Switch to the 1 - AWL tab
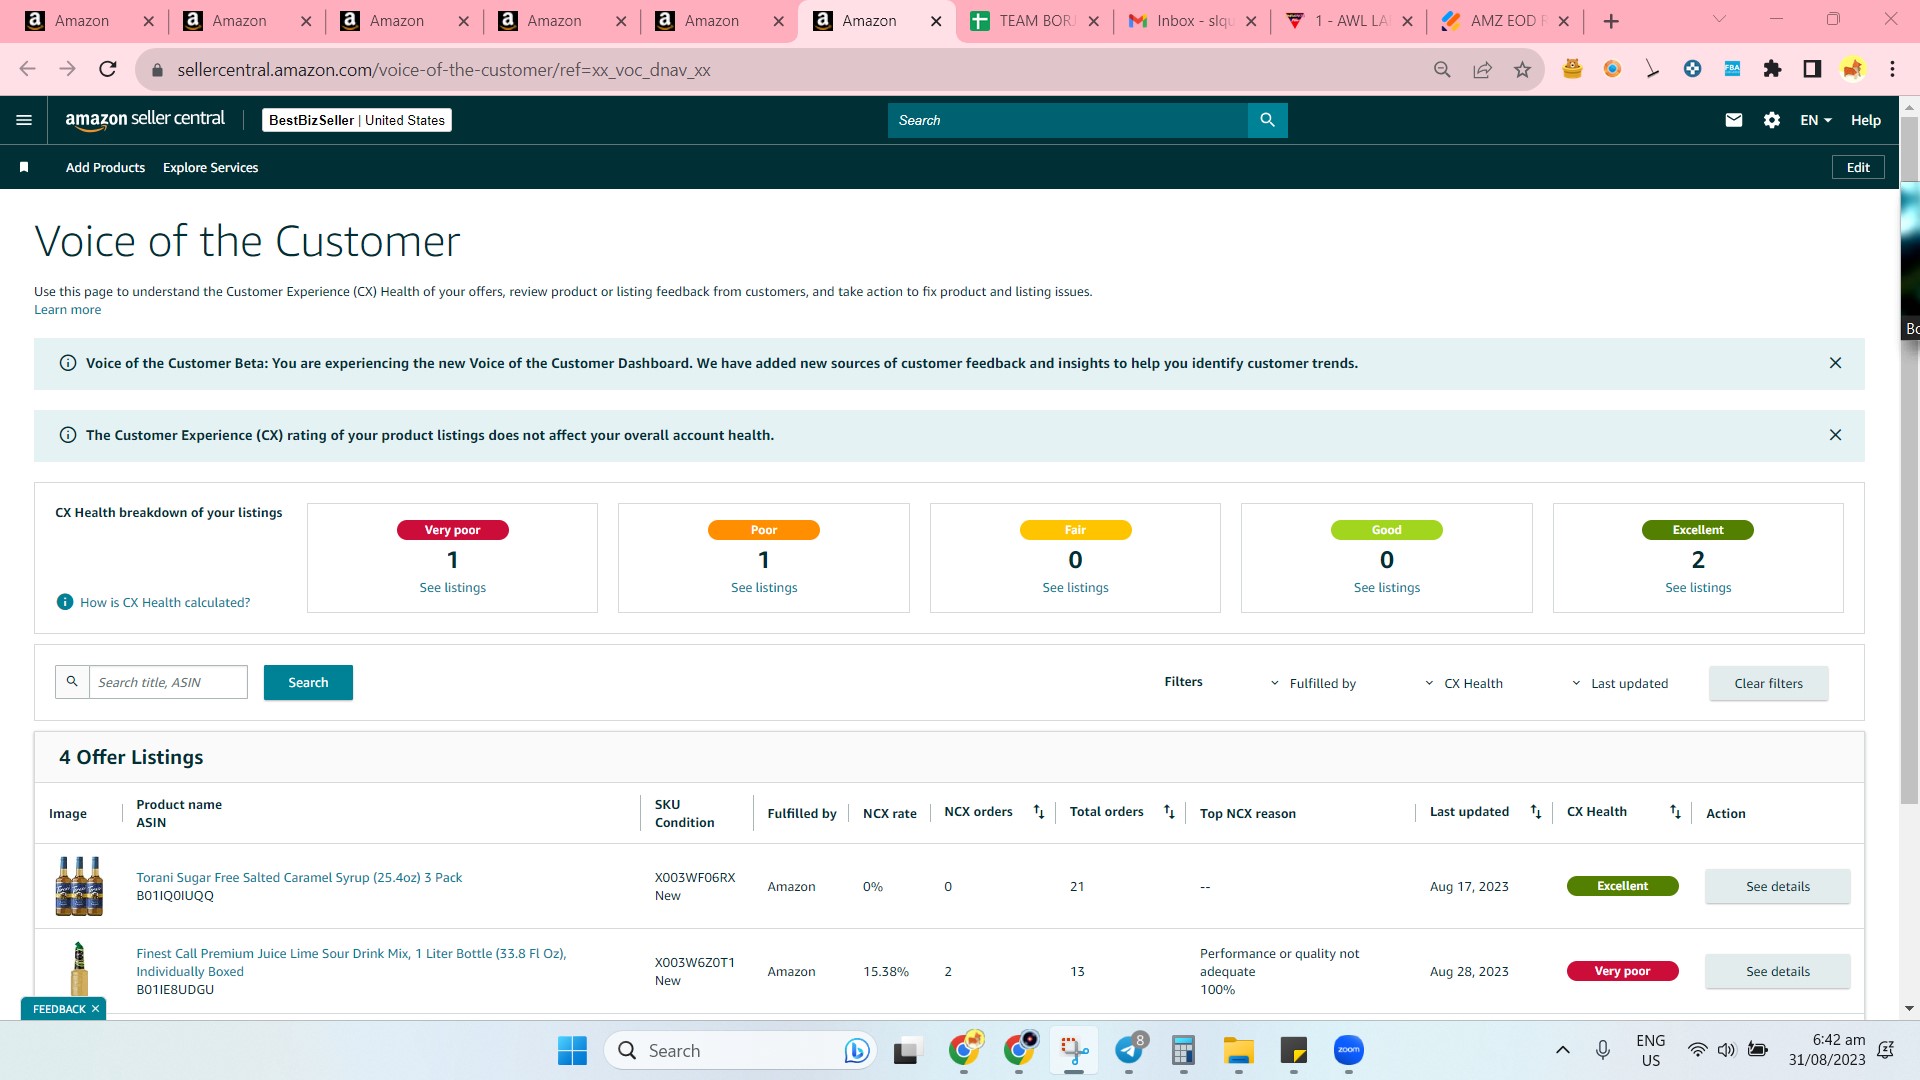 coord(1350,21)
